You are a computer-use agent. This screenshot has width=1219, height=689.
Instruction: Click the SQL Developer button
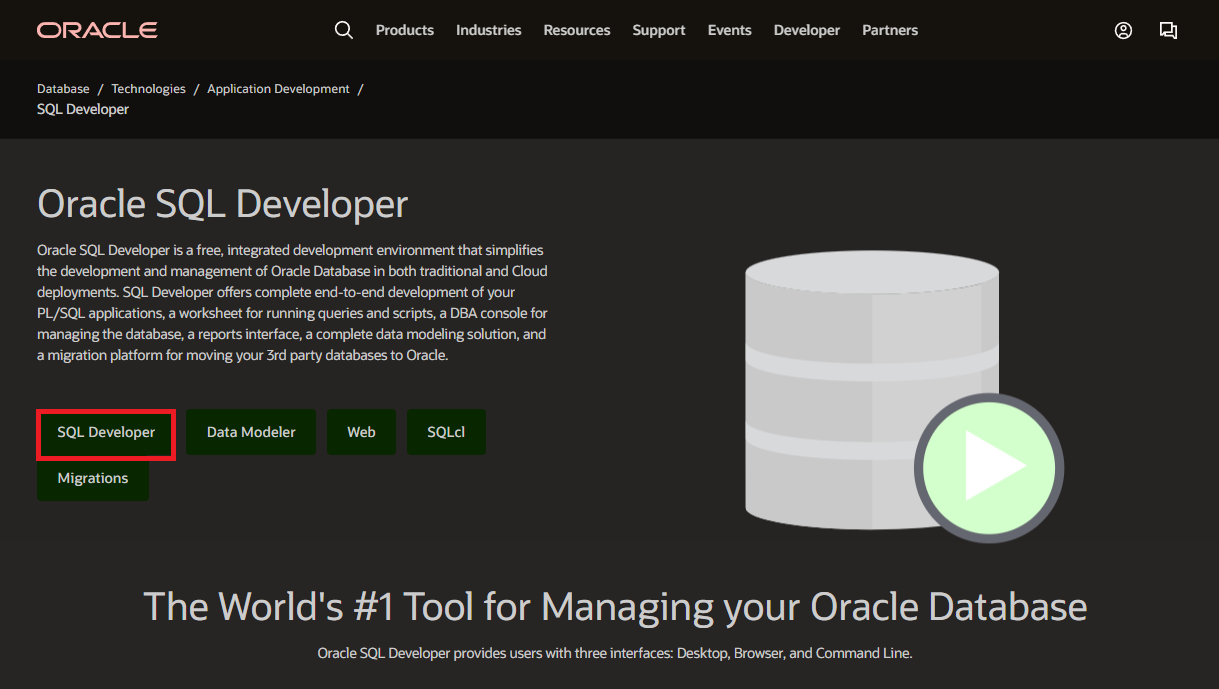coord(106,432)
